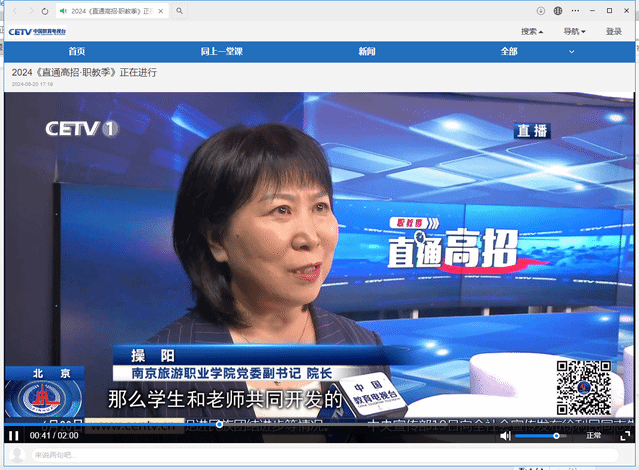Reload the current page
The width and height of the screenshot is (639, 470).
pos(45,10)
